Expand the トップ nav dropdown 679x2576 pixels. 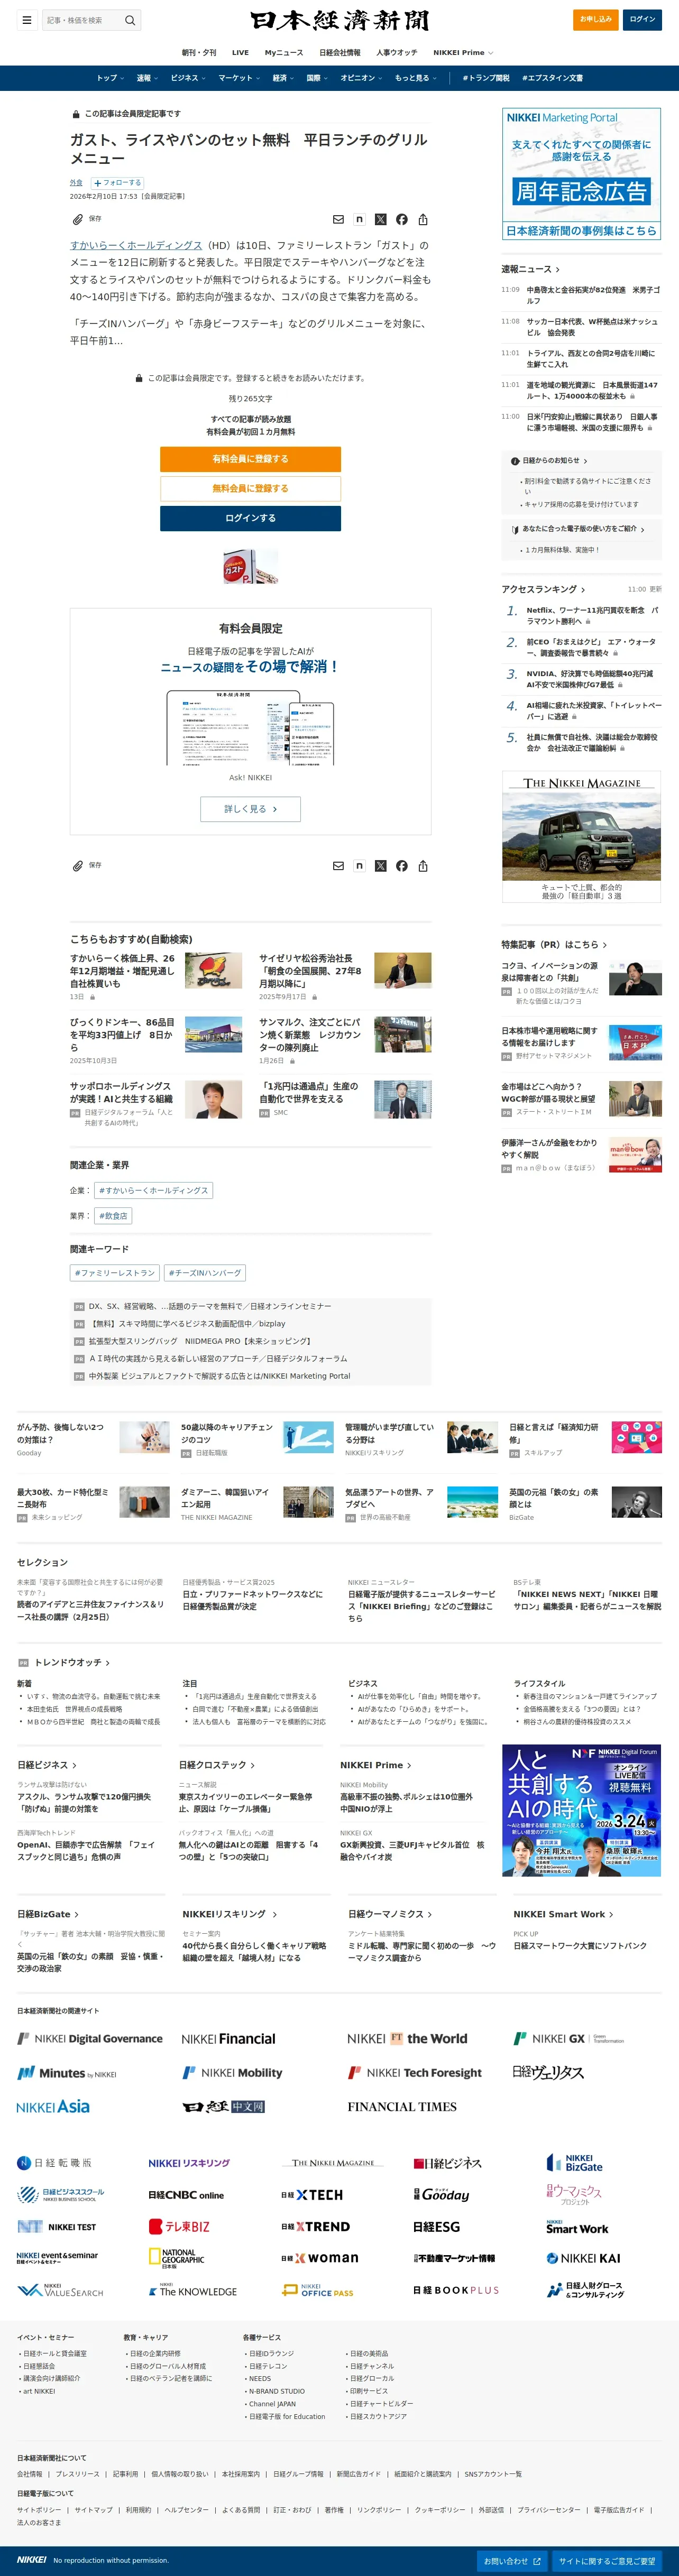pos(109,78)
